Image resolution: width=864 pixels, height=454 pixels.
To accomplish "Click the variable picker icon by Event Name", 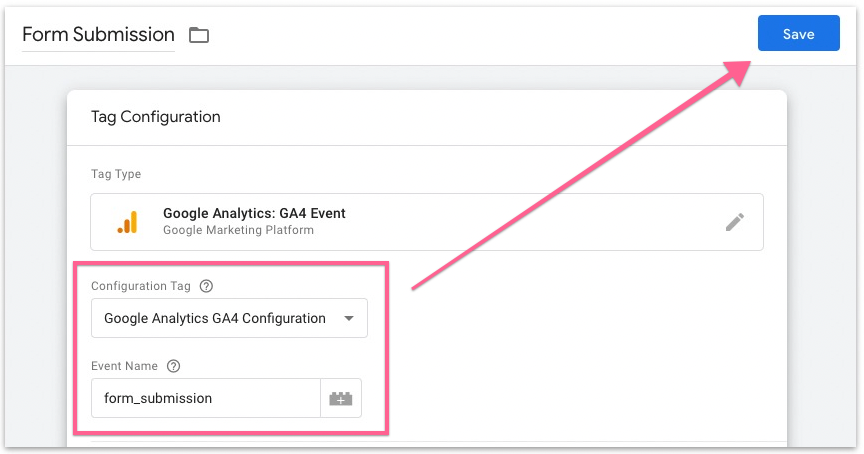I will (x=340, y=398).
